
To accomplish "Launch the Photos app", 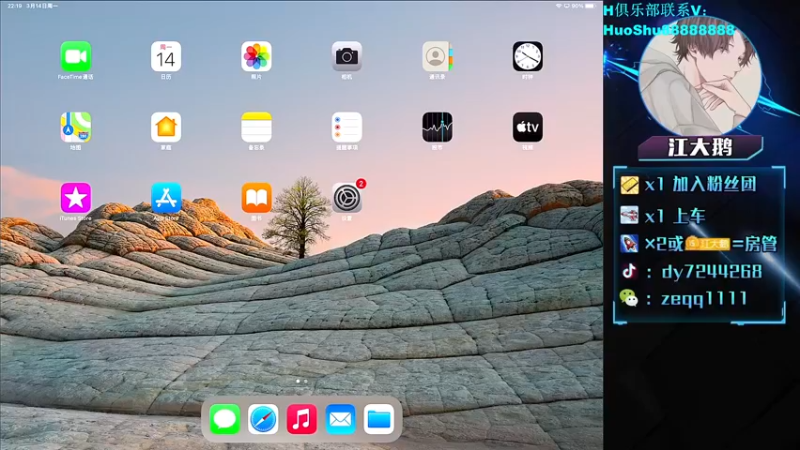I will point(256,56).
